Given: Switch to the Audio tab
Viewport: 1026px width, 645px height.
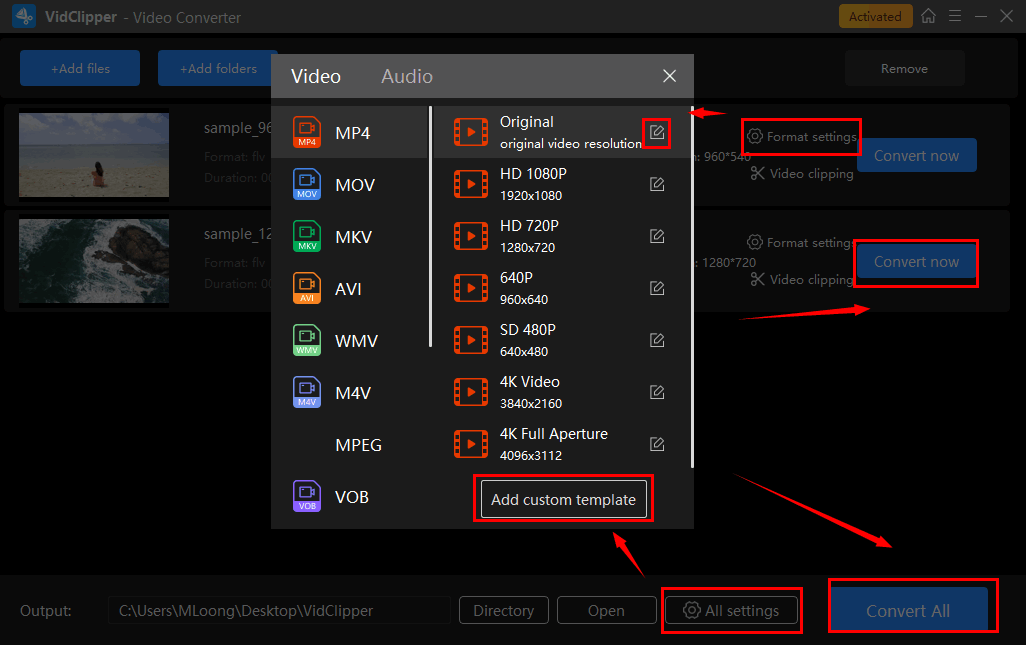Looking at the screenshot, I should point(407,77).
